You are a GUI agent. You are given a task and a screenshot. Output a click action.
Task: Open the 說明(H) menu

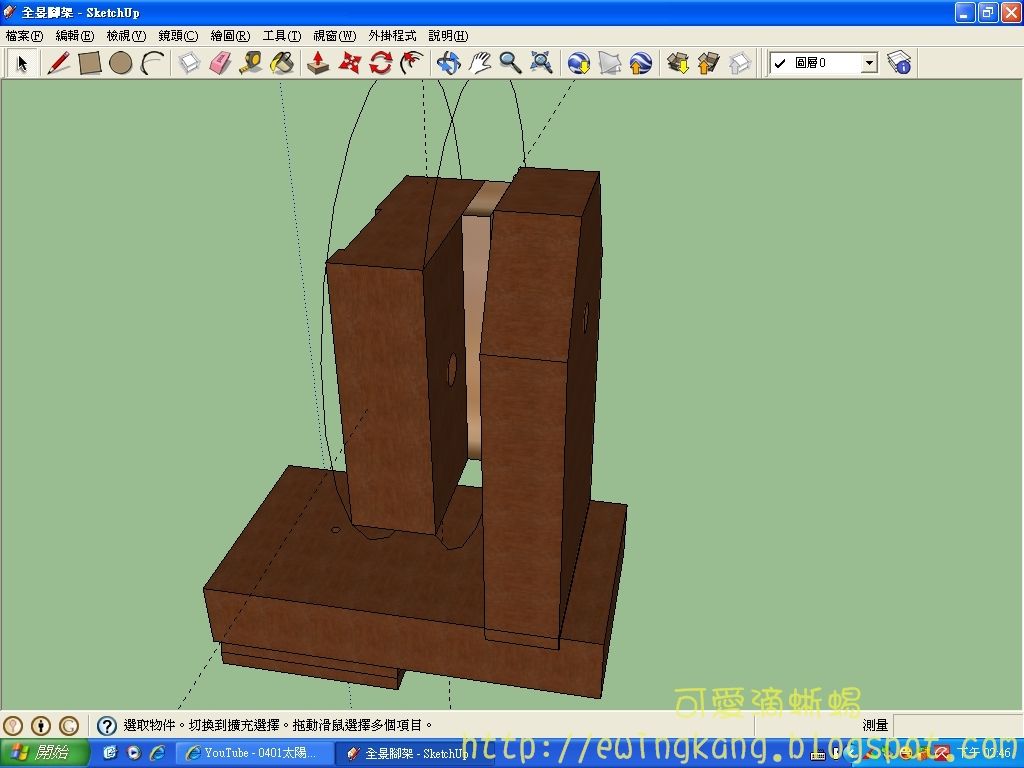click(x=449, y=36)
